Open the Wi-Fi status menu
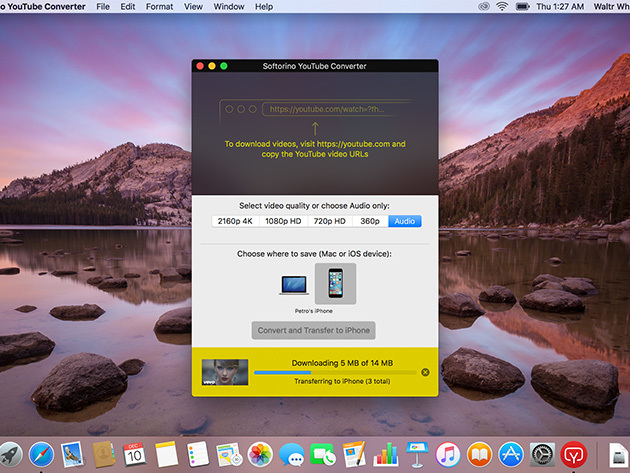This screenshot has height=473, width=630. tap(502, 6)
